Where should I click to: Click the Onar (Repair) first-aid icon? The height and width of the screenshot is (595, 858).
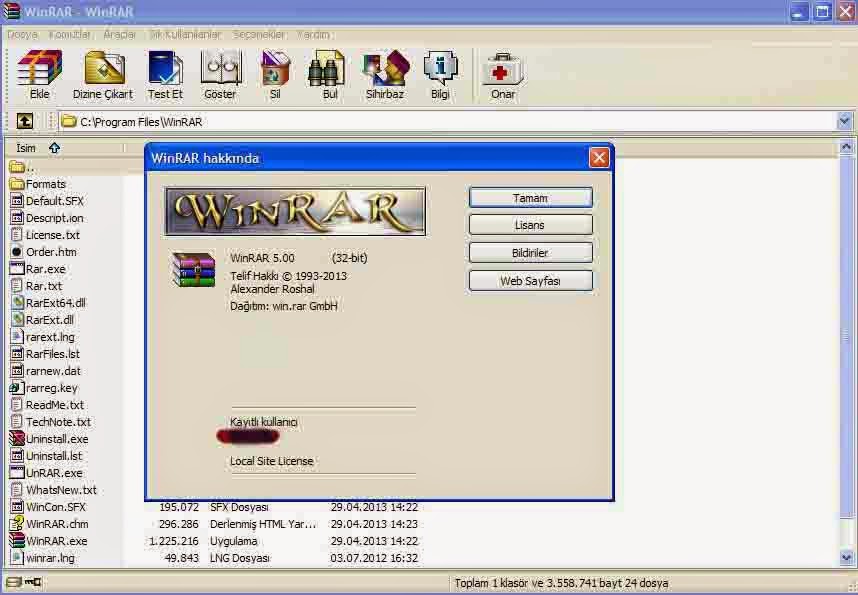tap(502, 75)
